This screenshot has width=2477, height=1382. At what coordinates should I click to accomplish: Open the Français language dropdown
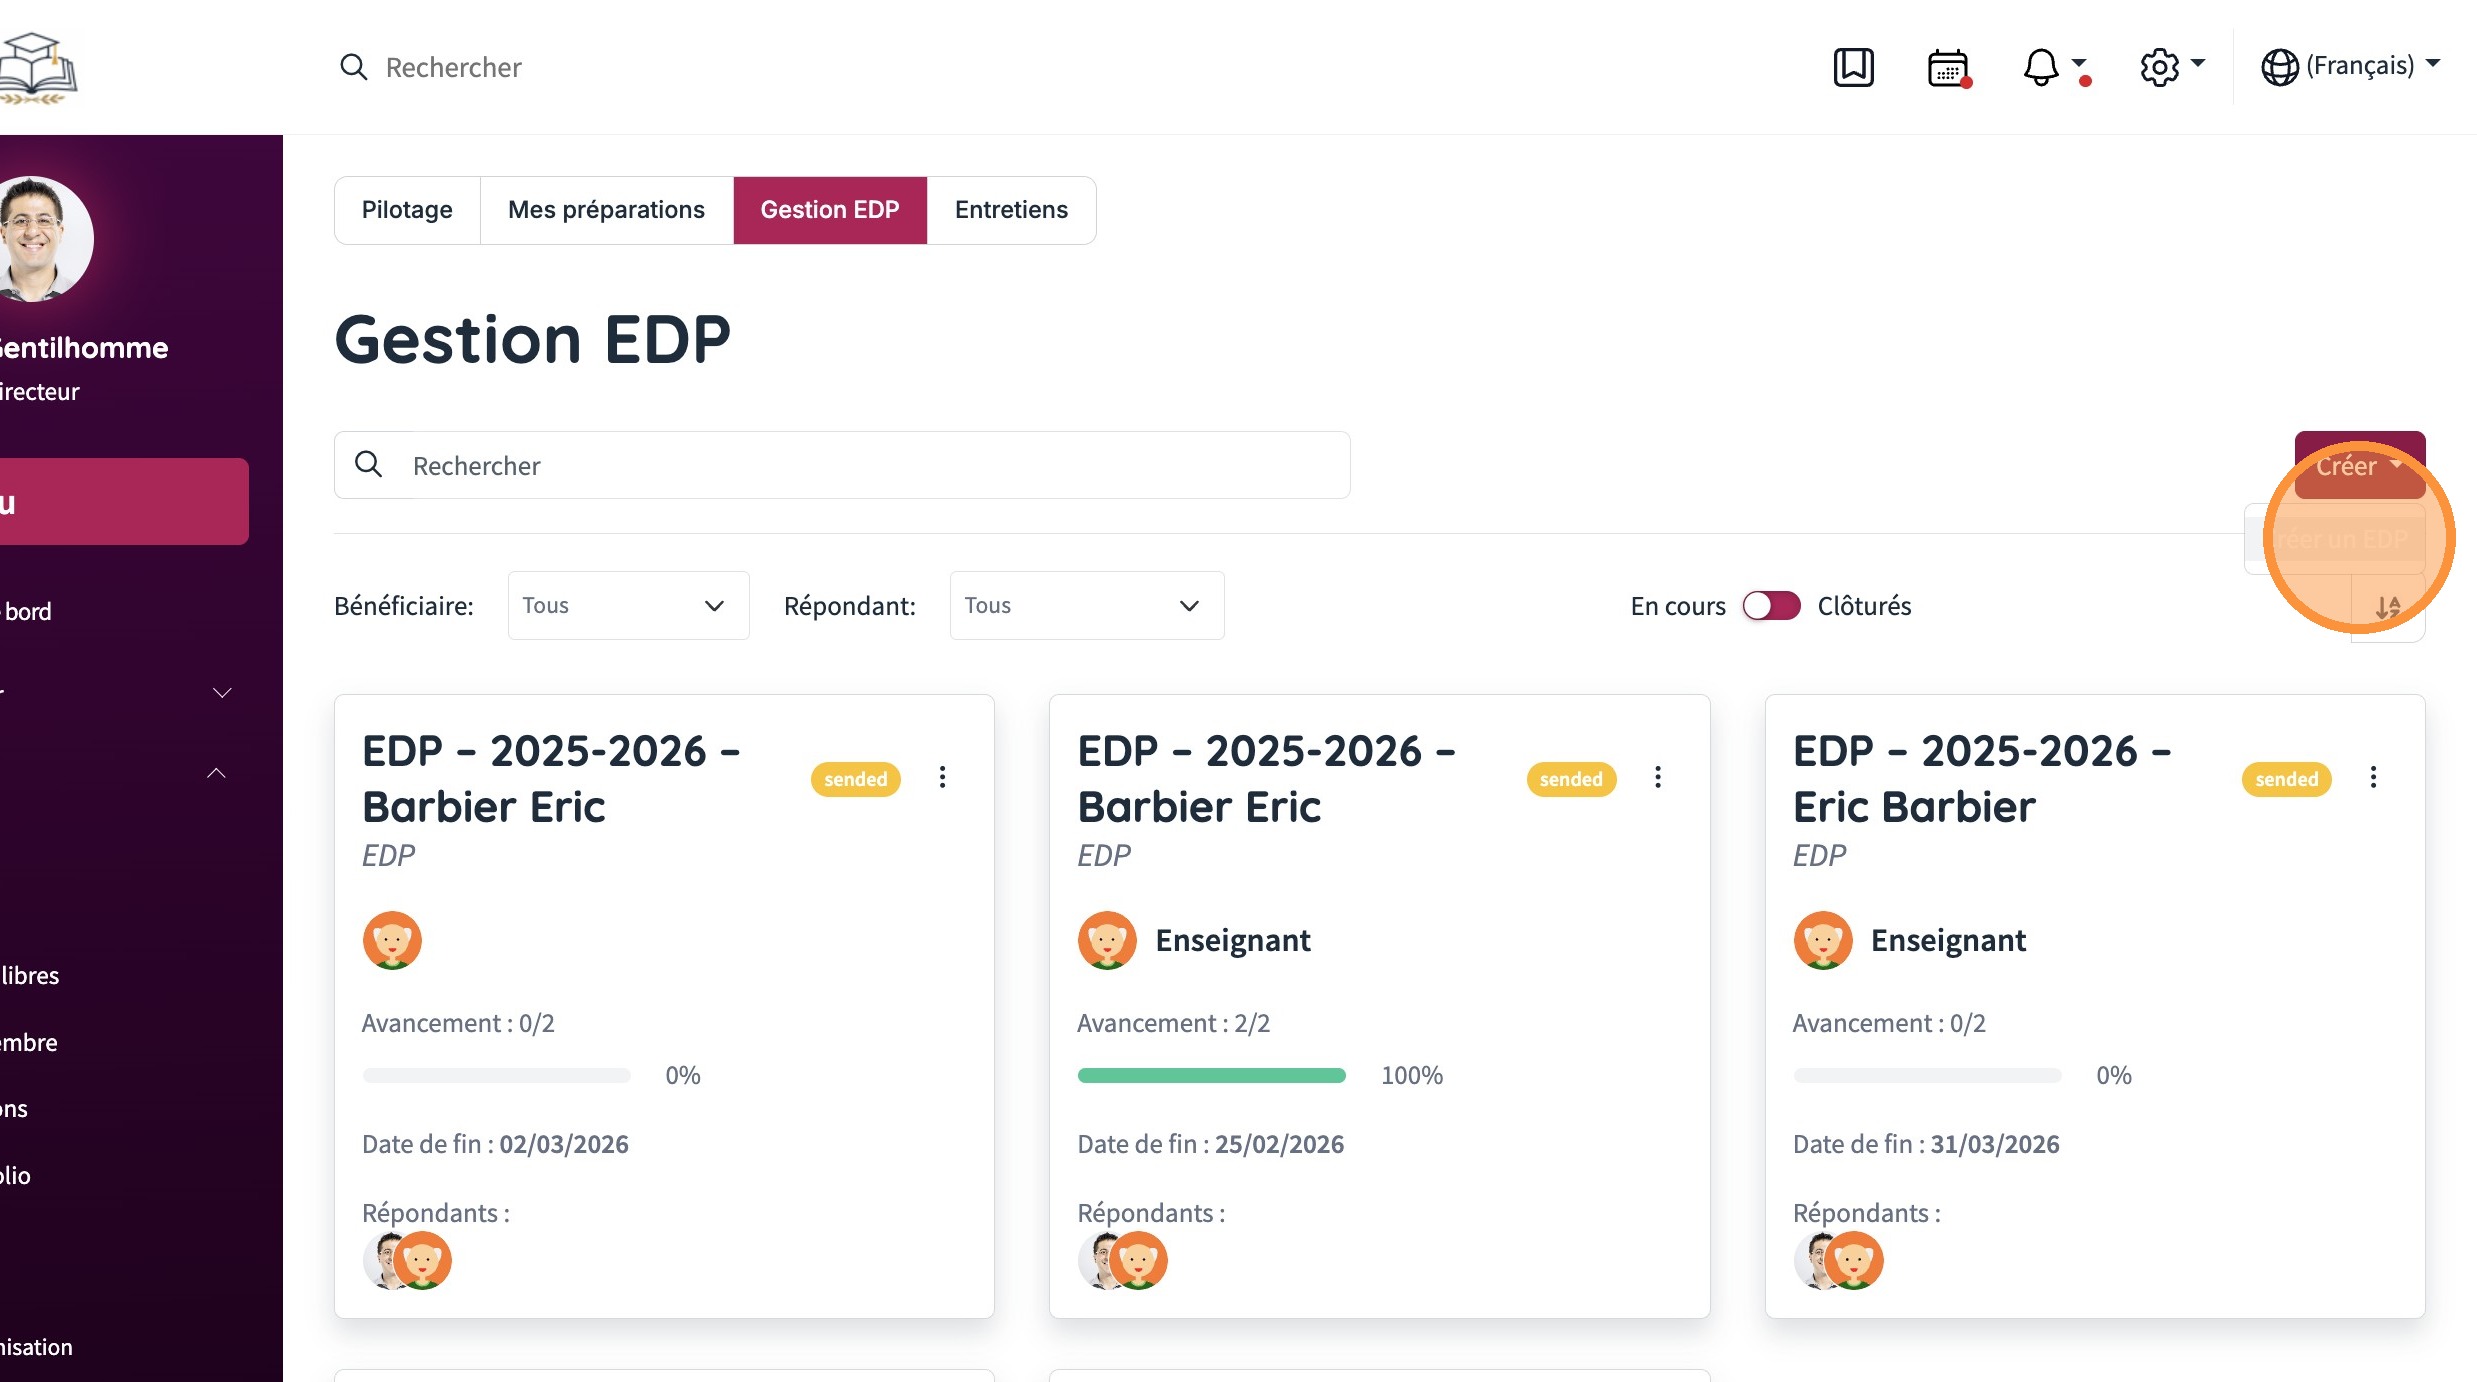point(2350,66)
